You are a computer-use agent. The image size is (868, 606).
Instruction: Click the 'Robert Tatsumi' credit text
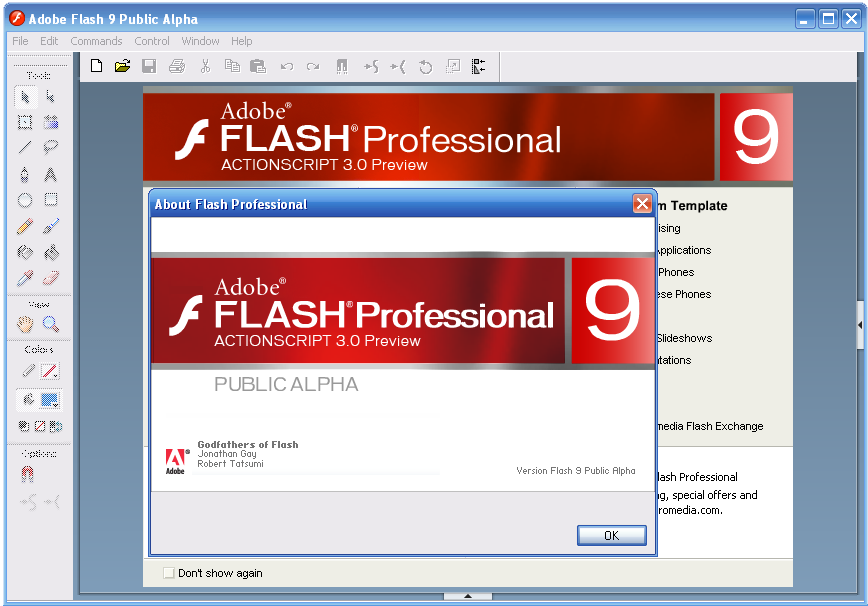[230, 464]
